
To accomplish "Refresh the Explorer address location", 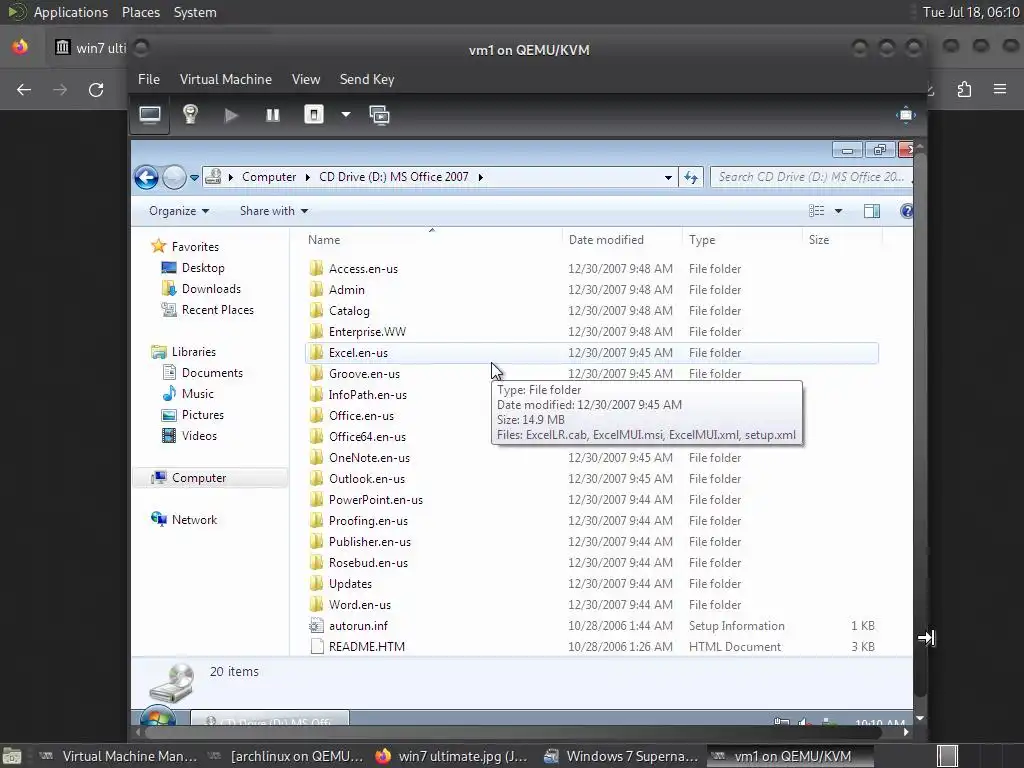I will pyautogui.click(x=691, y=177).
